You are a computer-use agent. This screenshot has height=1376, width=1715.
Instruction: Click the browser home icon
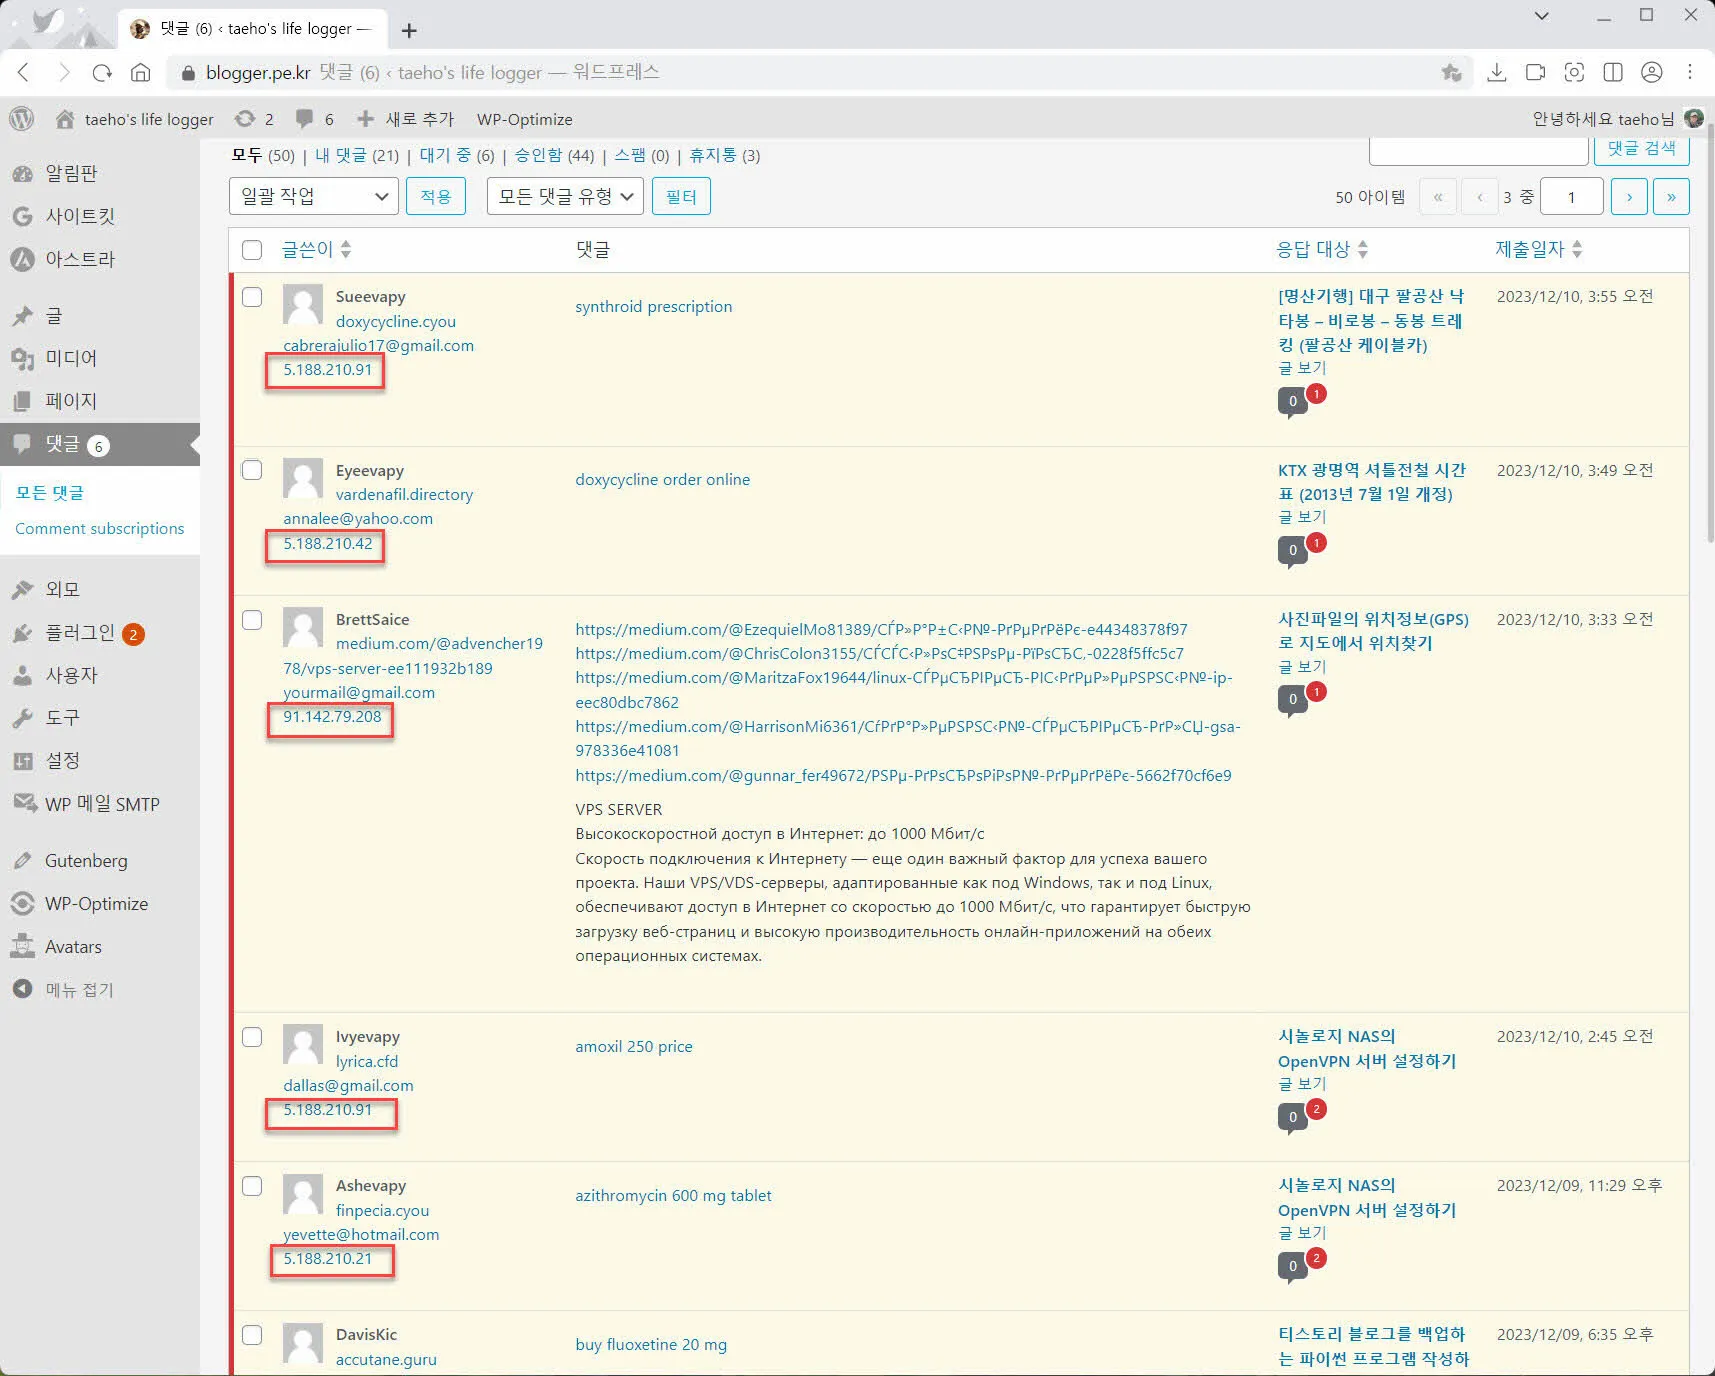click(141, 72)
